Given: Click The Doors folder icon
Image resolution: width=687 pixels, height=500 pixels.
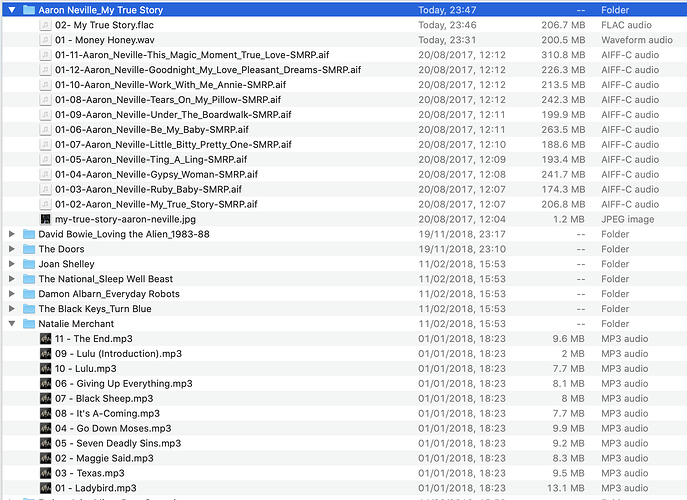Looking at the screenshot, I should click(29, 249).
